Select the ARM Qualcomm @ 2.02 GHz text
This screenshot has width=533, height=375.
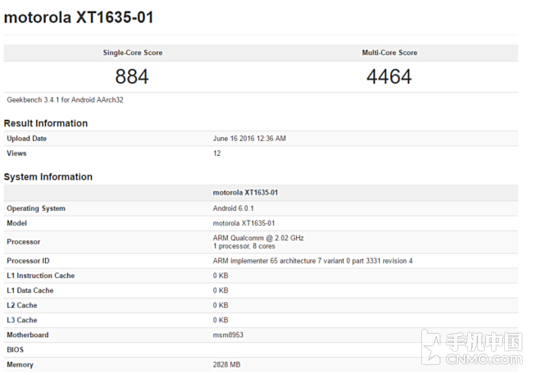[258, 238]
